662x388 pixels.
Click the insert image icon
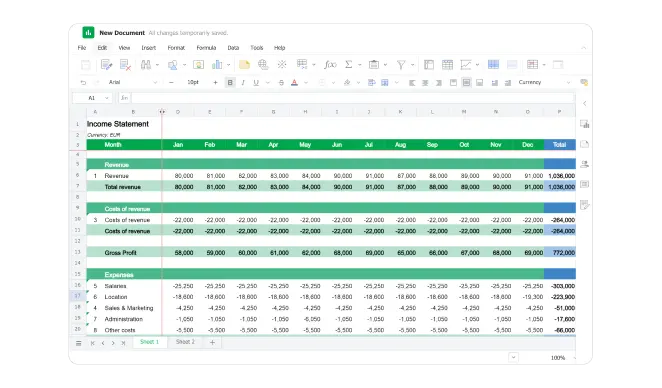(x=198, y=65)
